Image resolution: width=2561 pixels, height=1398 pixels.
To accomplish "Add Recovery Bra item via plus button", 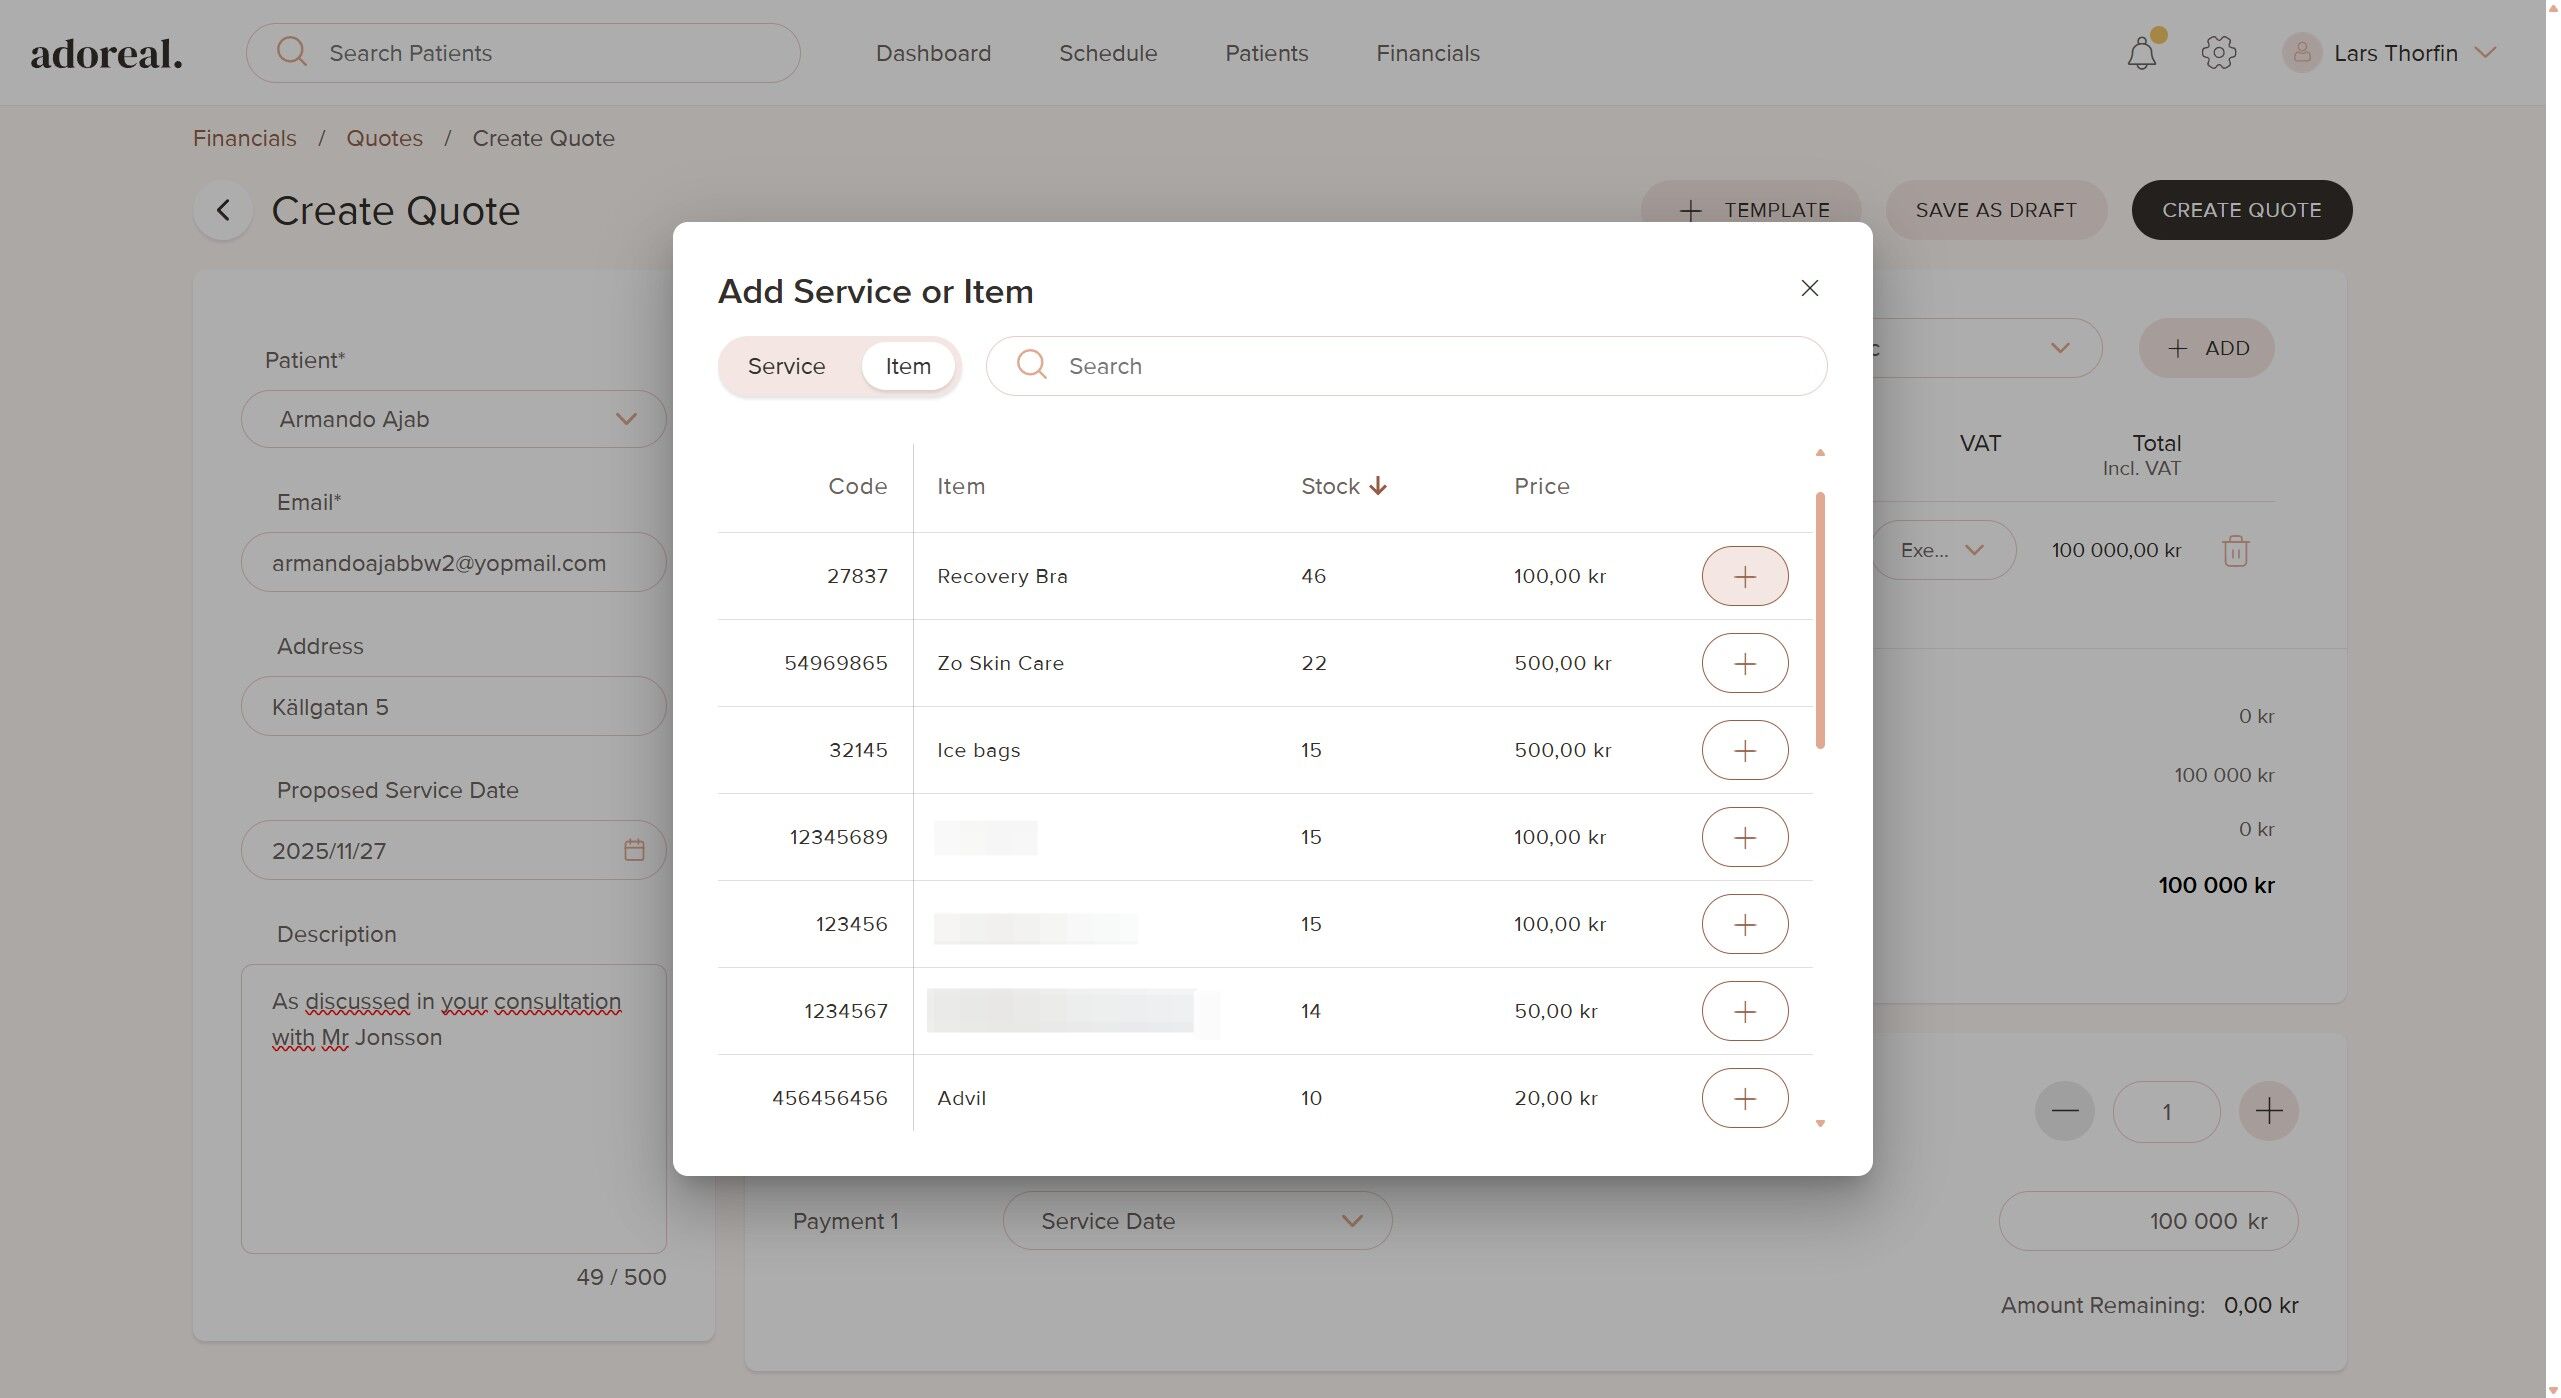I will (1744, 576).
